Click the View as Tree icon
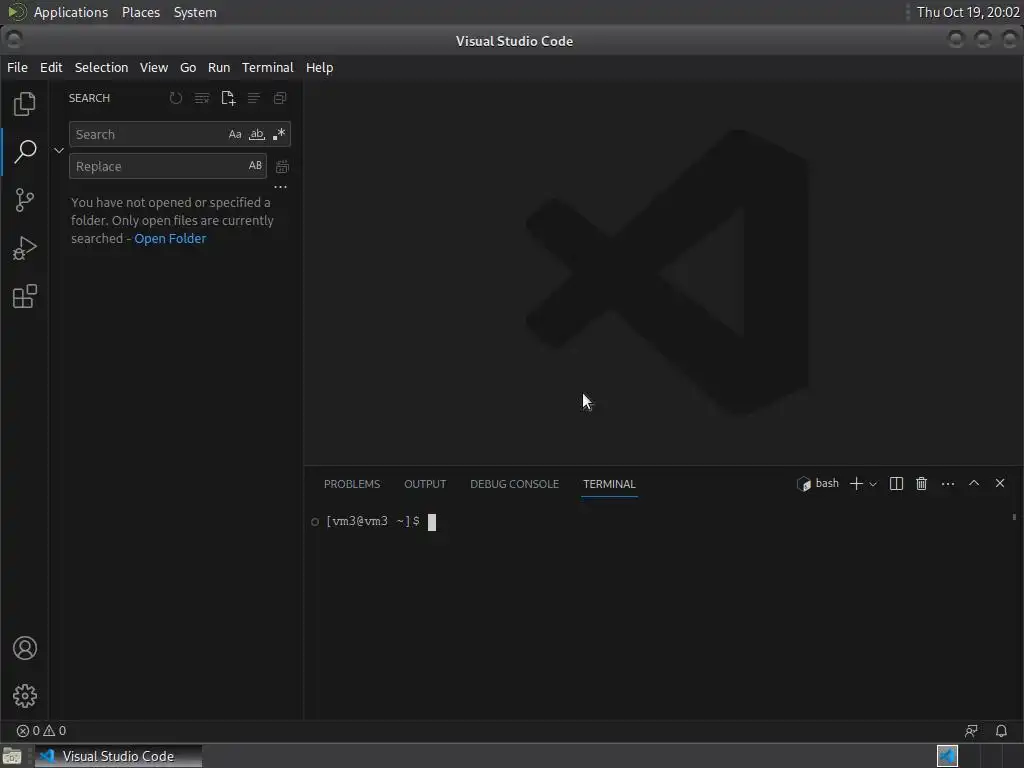This screenshot has height=768, width=1024. tap(253, 98)
